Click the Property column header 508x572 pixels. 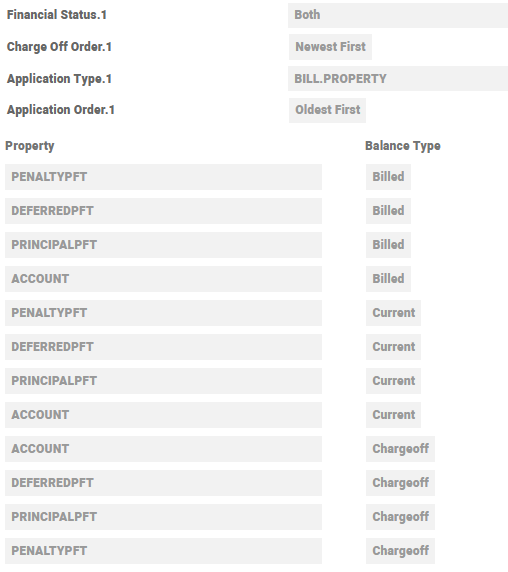click(x=30, y=146)
